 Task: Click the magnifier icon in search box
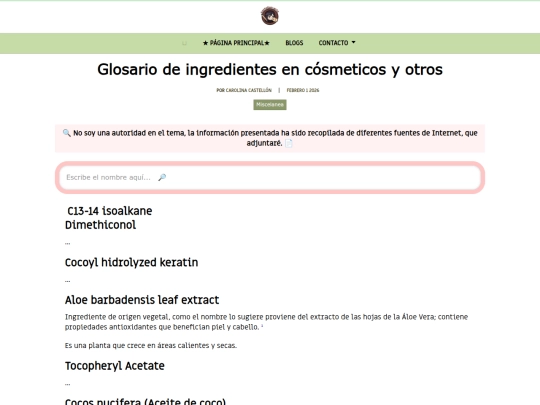coord(162,177)
